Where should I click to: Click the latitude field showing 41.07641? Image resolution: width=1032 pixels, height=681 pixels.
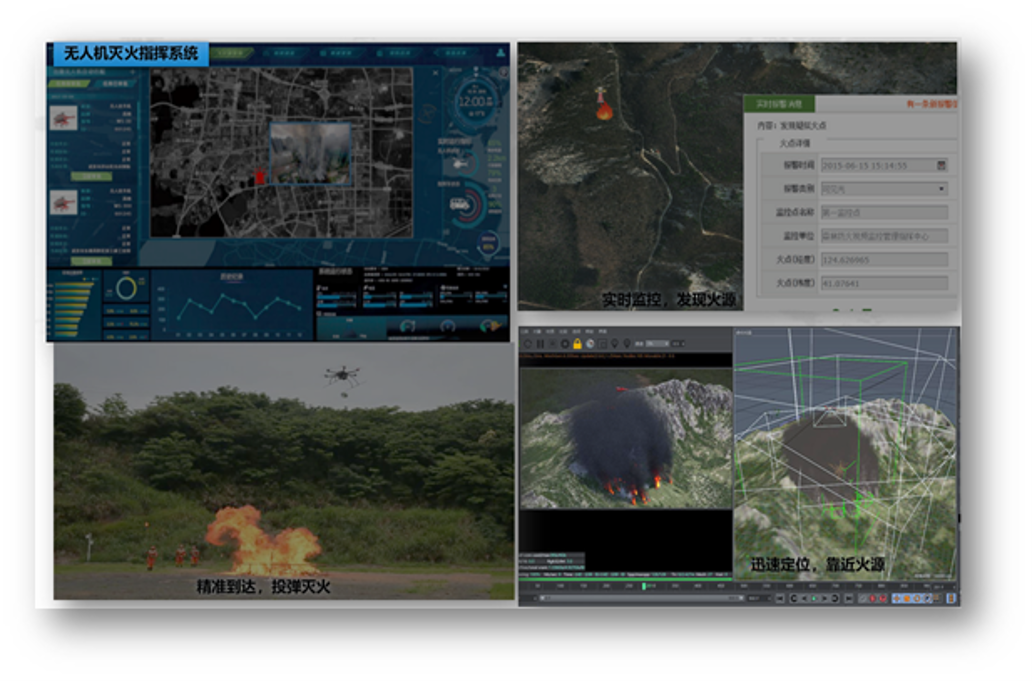(885, 284)
